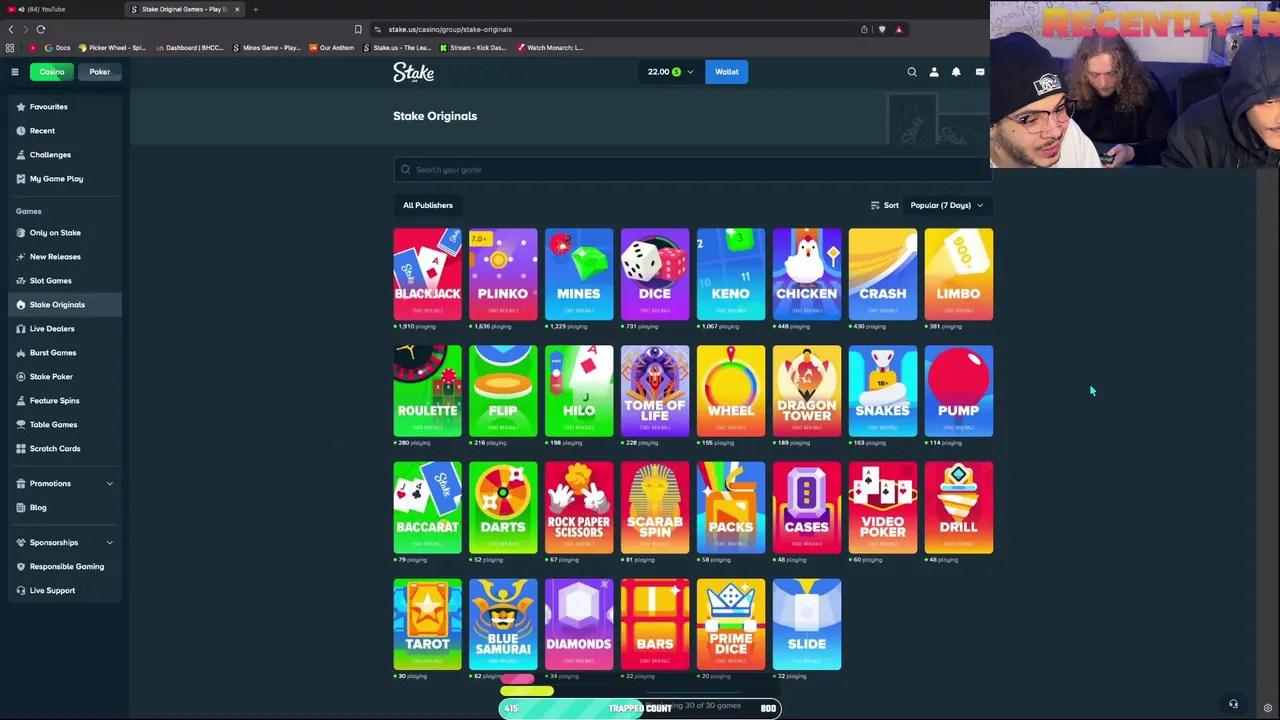Open the Dice game tile

point(655,274)
